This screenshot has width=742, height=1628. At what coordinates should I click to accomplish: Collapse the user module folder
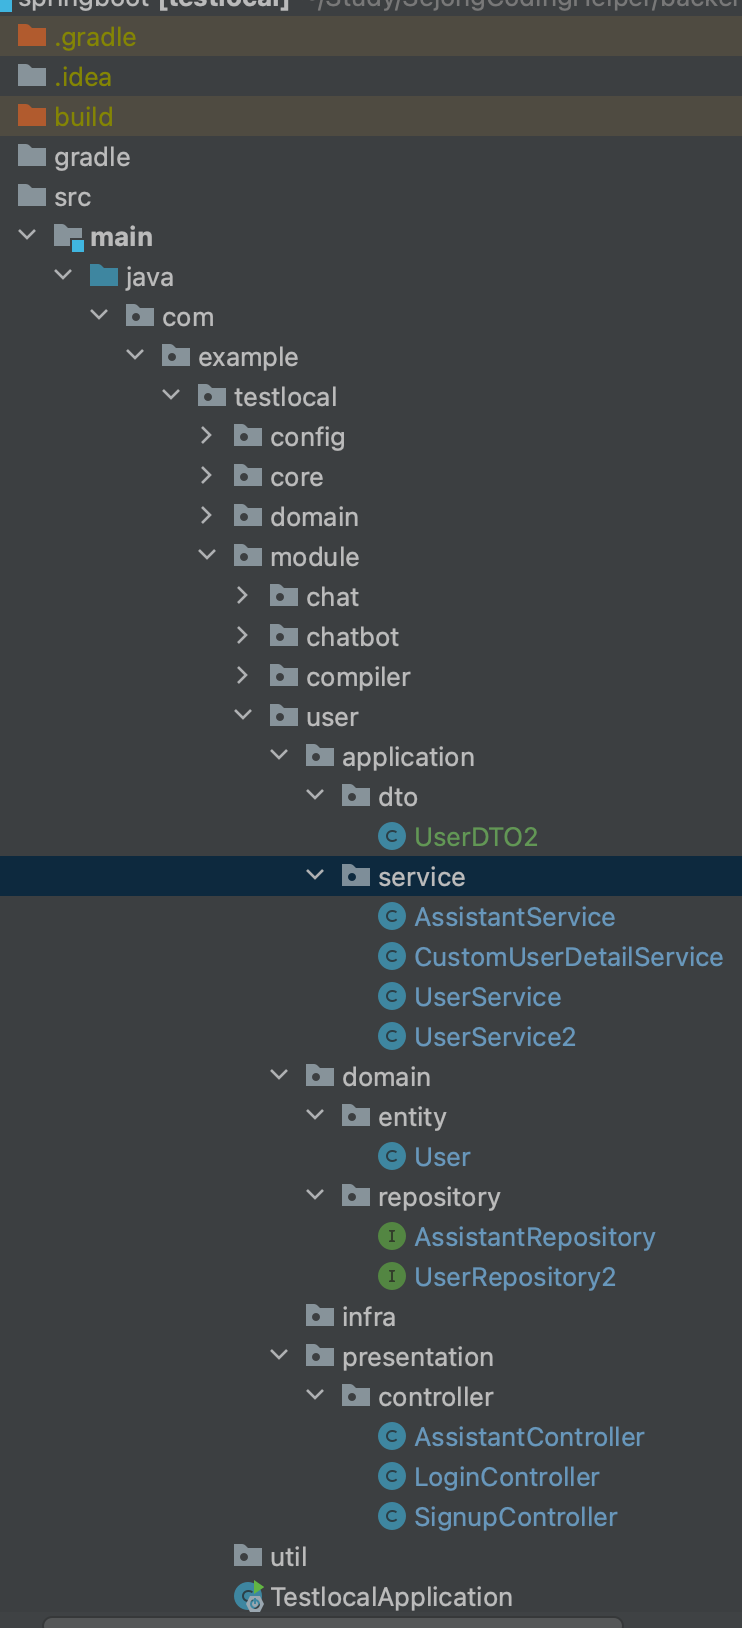243,715
